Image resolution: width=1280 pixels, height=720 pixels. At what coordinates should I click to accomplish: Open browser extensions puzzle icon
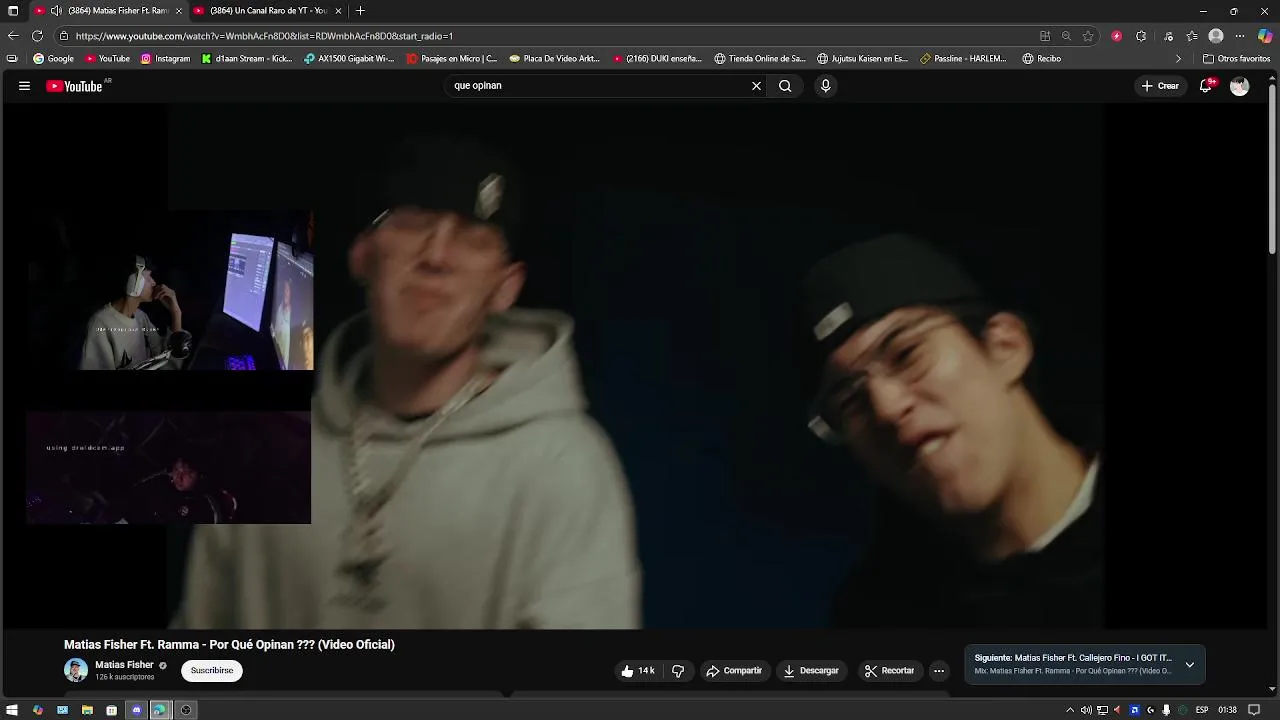tap(1141, 36)
